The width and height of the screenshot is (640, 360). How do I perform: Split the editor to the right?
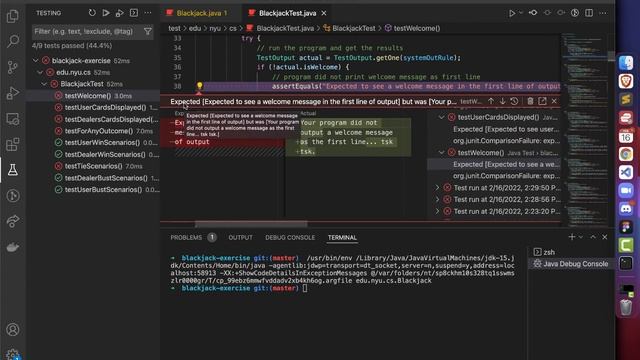589,13
